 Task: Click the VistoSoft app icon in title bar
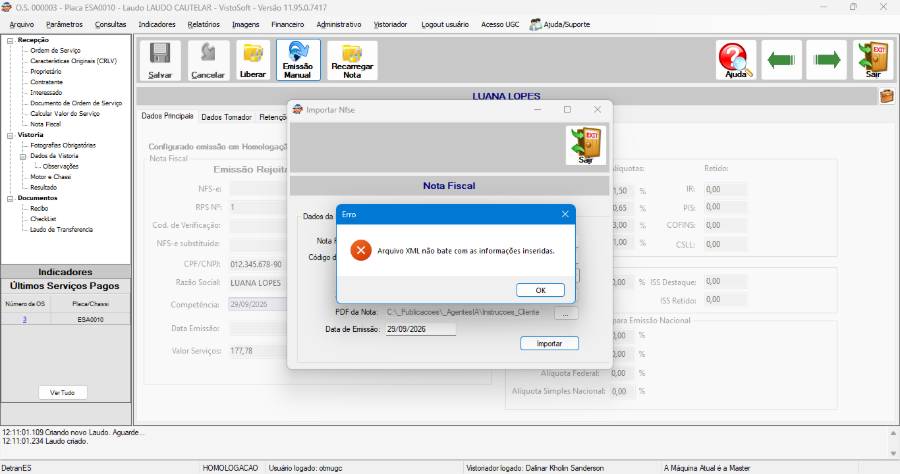6,7
